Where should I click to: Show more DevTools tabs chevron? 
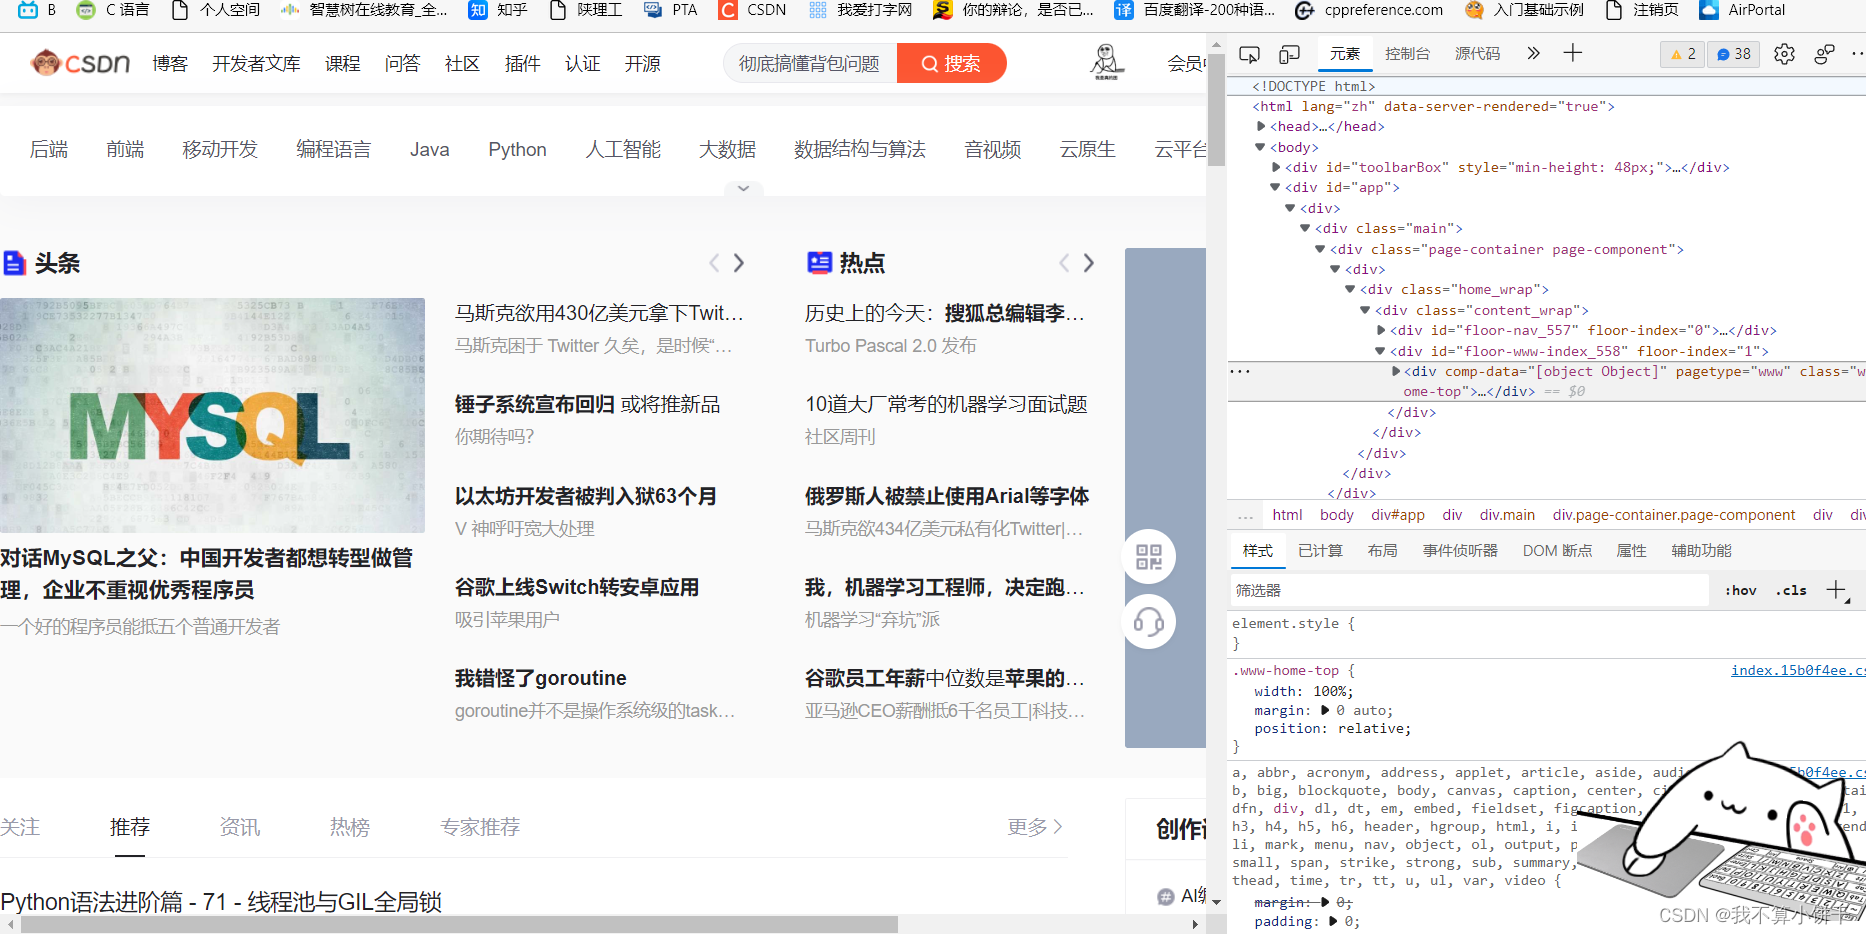[x=1534, y=53]
